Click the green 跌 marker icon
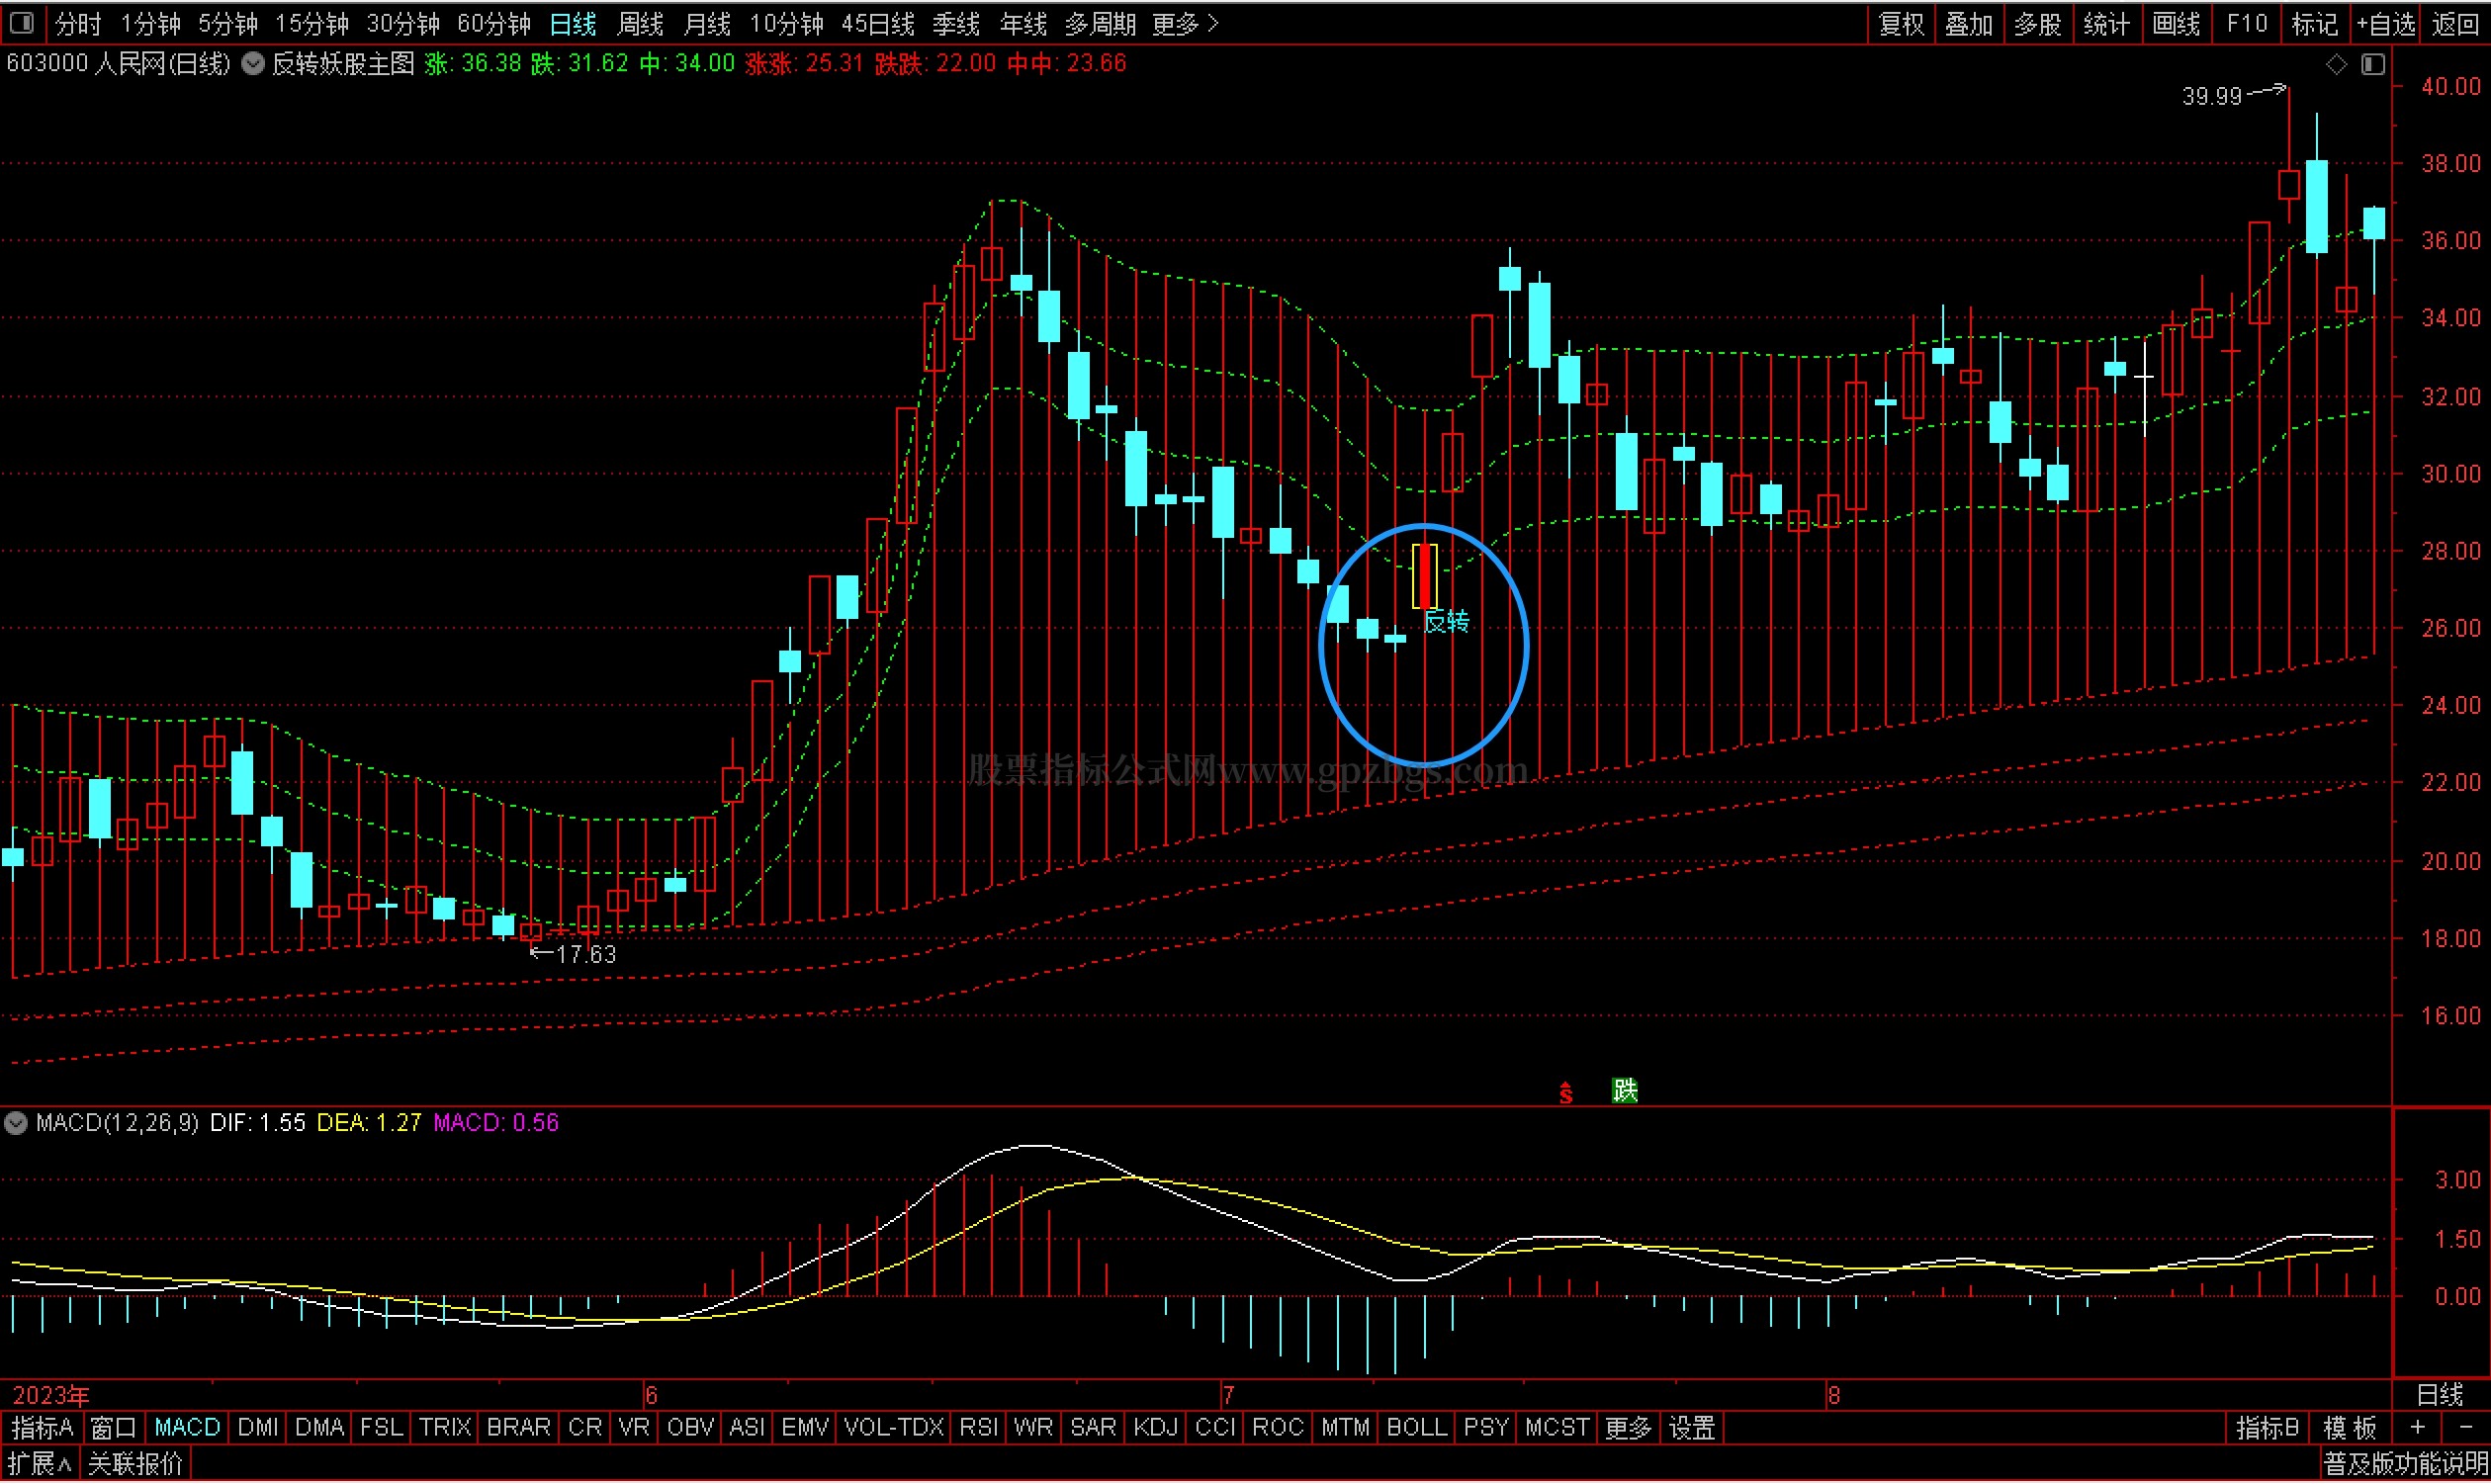Viewport: 2491px width, 1484px height. [x=1625, y=1091]
